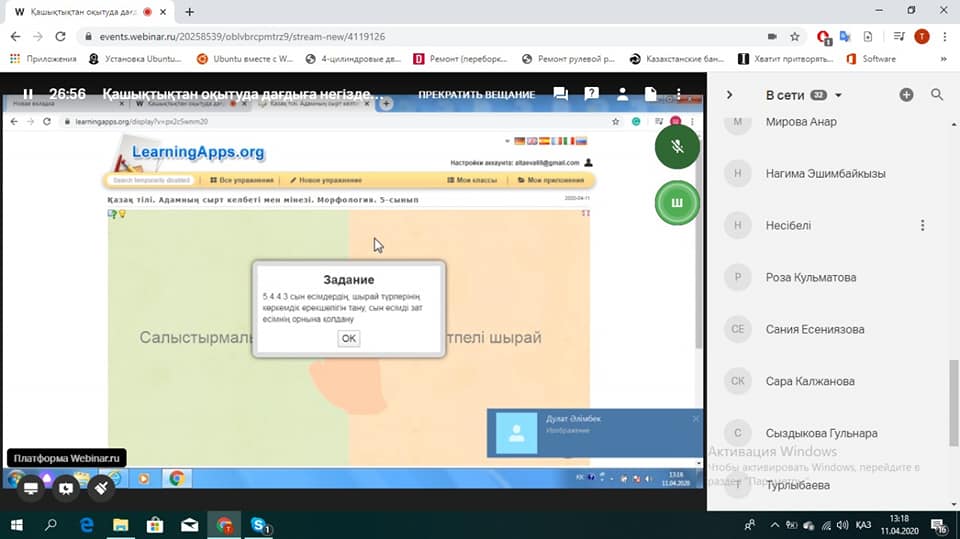
Task: Open Казахстанские бан... bookmark
Action: coord(677,59)
